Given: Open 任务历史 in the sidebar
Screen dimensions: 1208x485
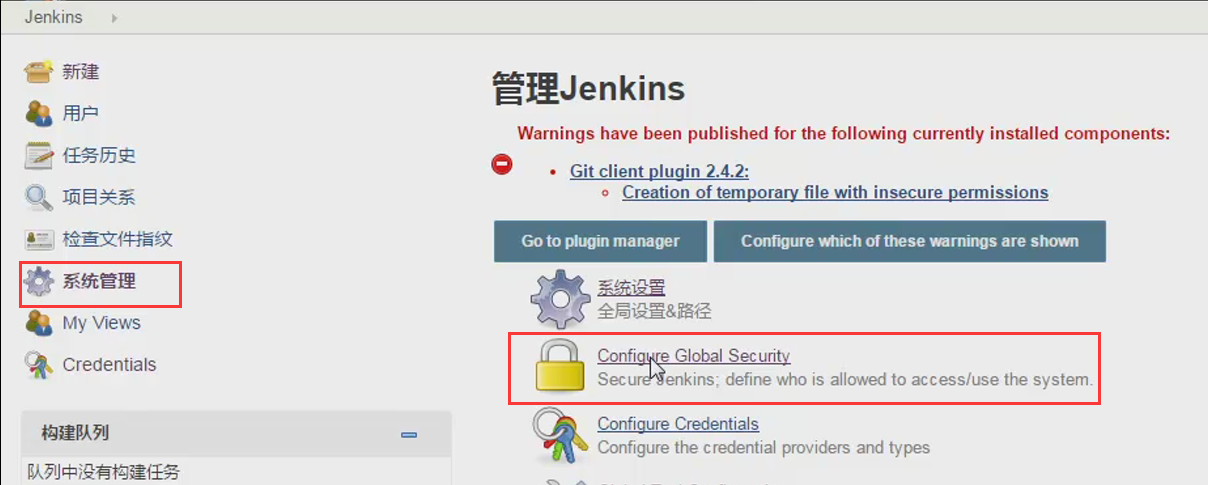Looking at the screenshot, I should coord(99,155).
